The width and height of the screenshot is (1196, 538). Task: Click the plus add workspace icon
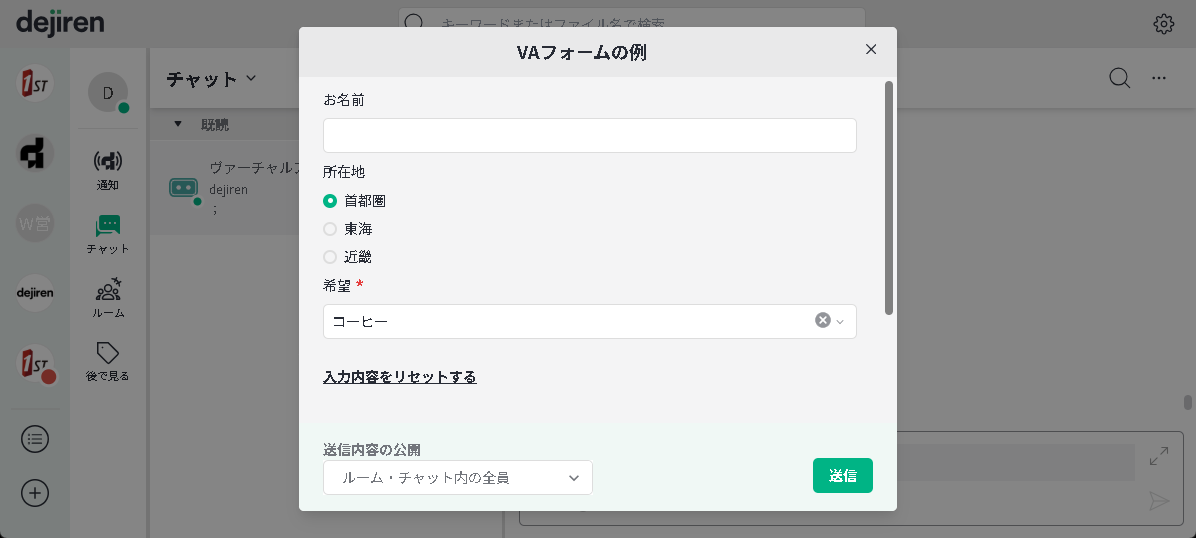coord(35,493)
